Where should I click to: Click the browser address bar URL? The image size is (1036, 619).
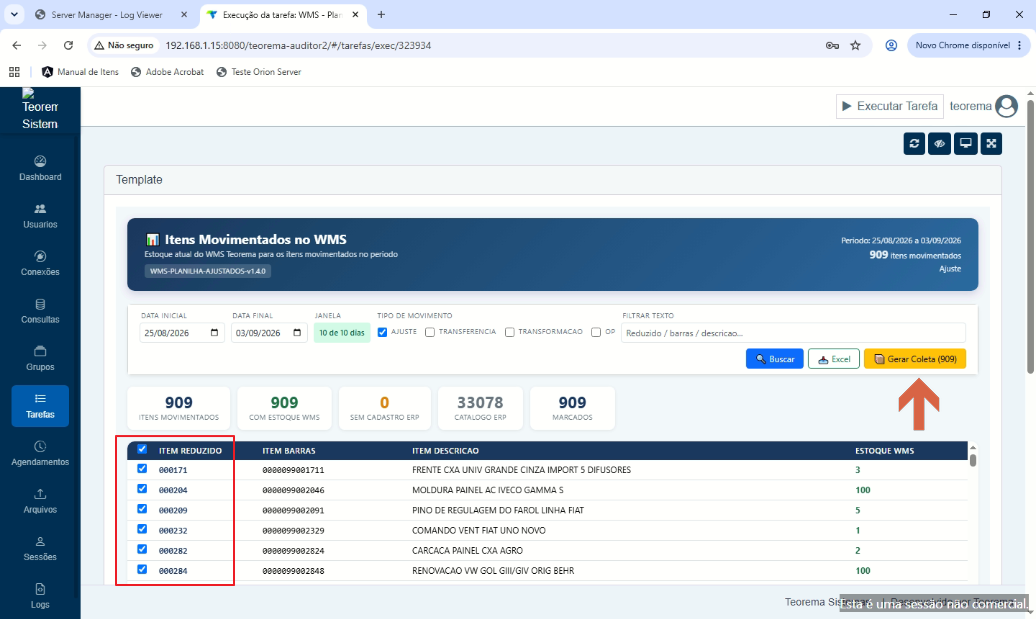pyautogui.click(x=298, y=46)
